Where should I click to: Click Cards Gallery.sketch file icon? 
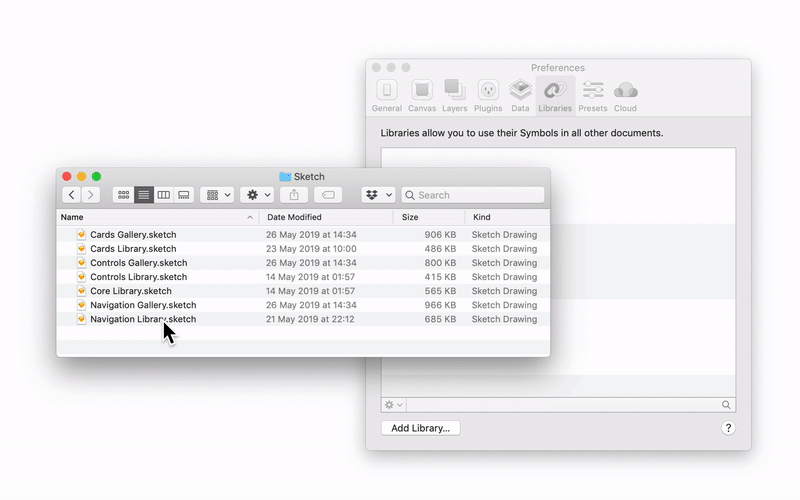81,234
